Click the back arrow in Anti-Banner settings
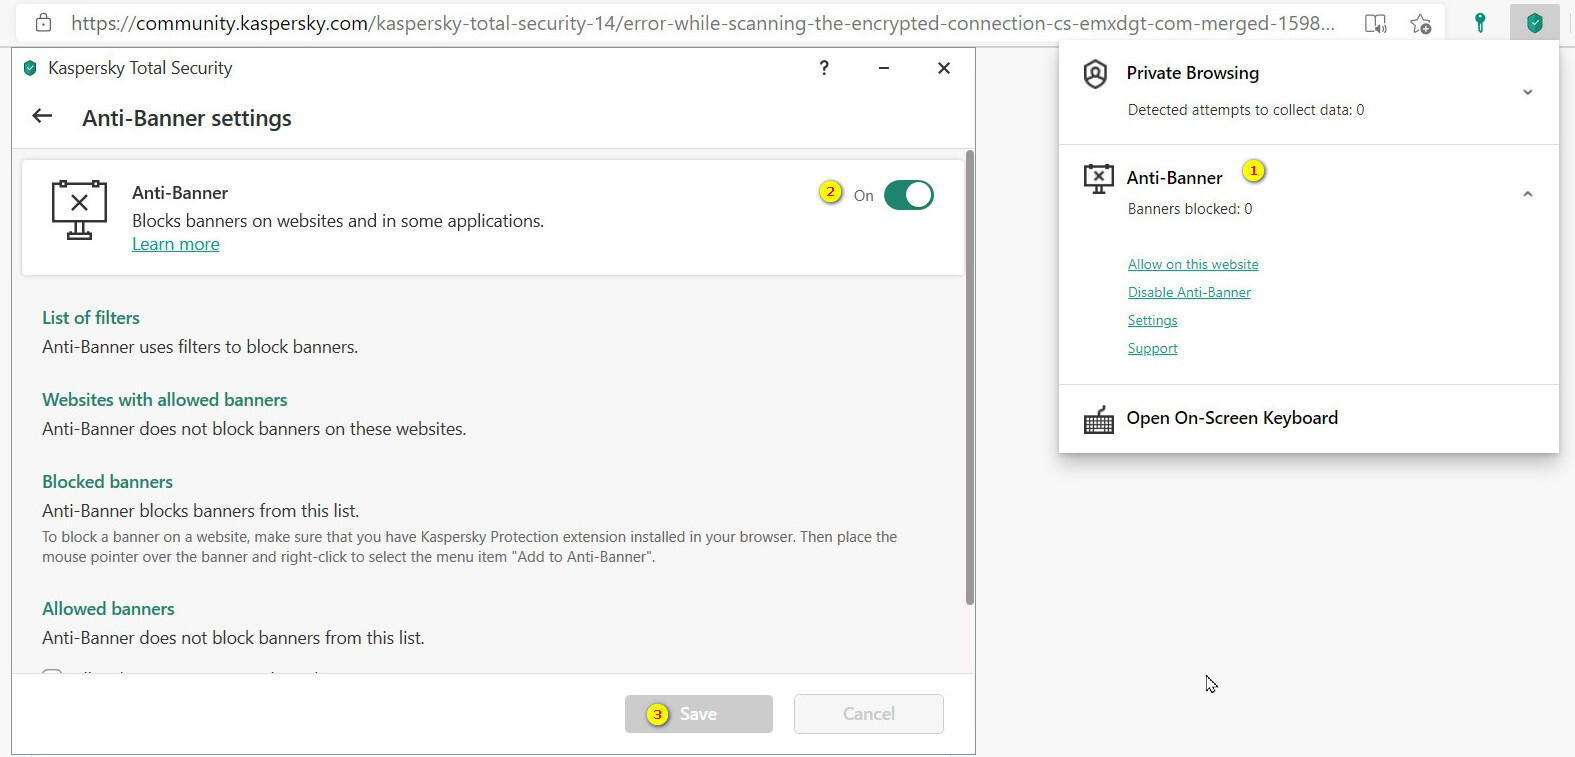1575x757 pixels. (x=42, y=116)
